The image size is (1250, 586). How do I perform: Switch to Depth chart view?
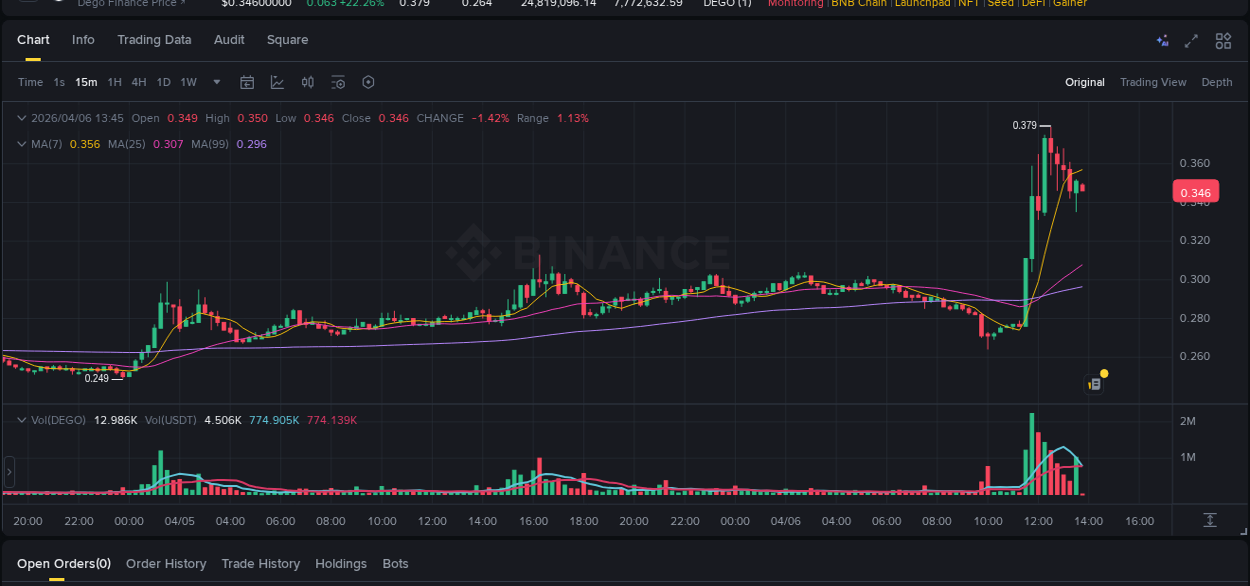point(1217,82)
